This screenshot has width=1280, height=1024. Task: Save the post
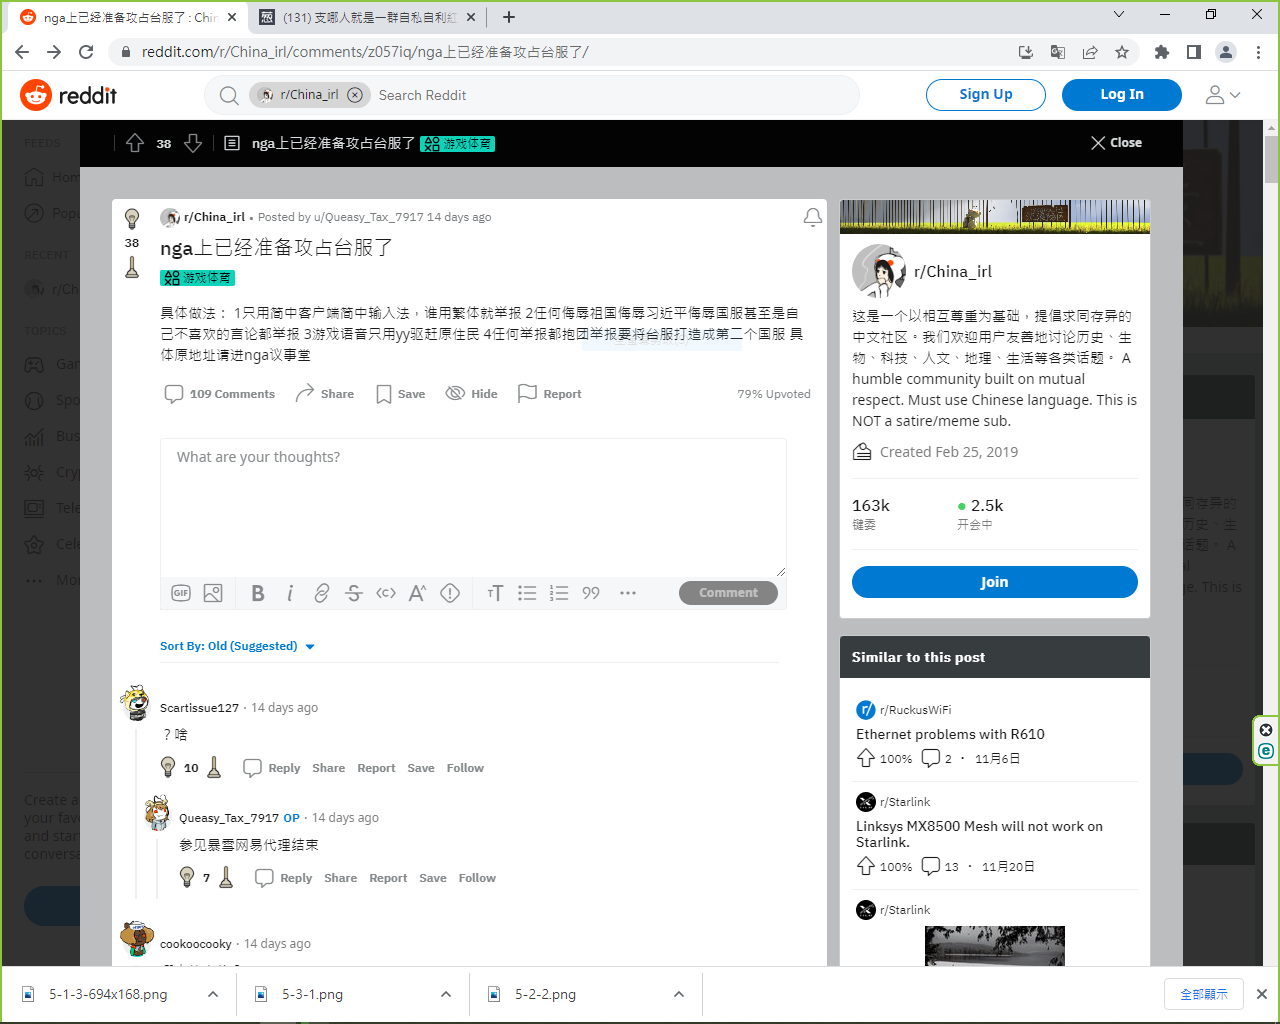click(400, 394)
